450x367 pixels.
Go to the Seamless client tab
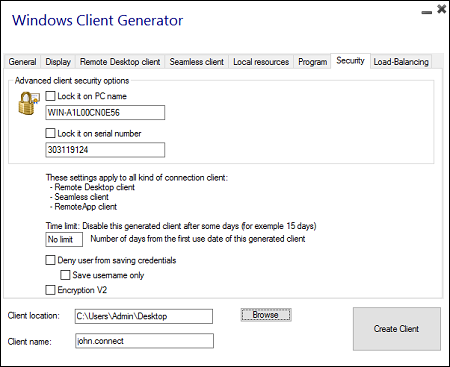pos(196,62)
